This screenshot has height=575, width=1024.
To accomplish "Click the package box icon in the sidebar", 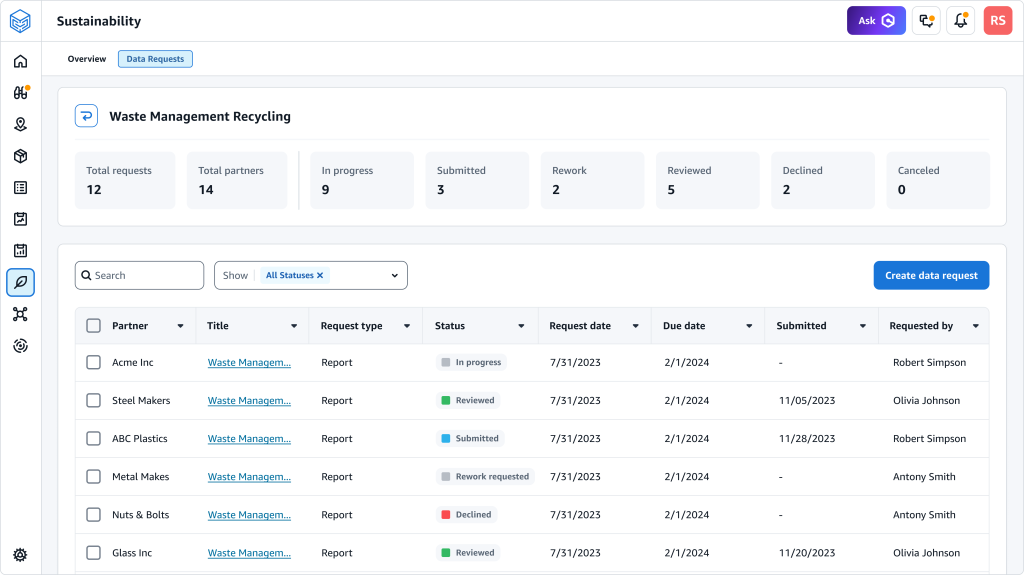I will [20, 156].
